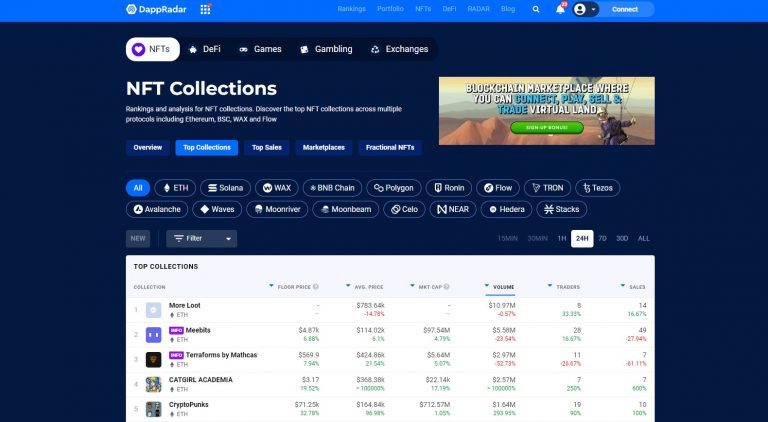The image size is (768, 422).
Task: Switch to the Top Sales tab
Action: [x=266, y=147]
